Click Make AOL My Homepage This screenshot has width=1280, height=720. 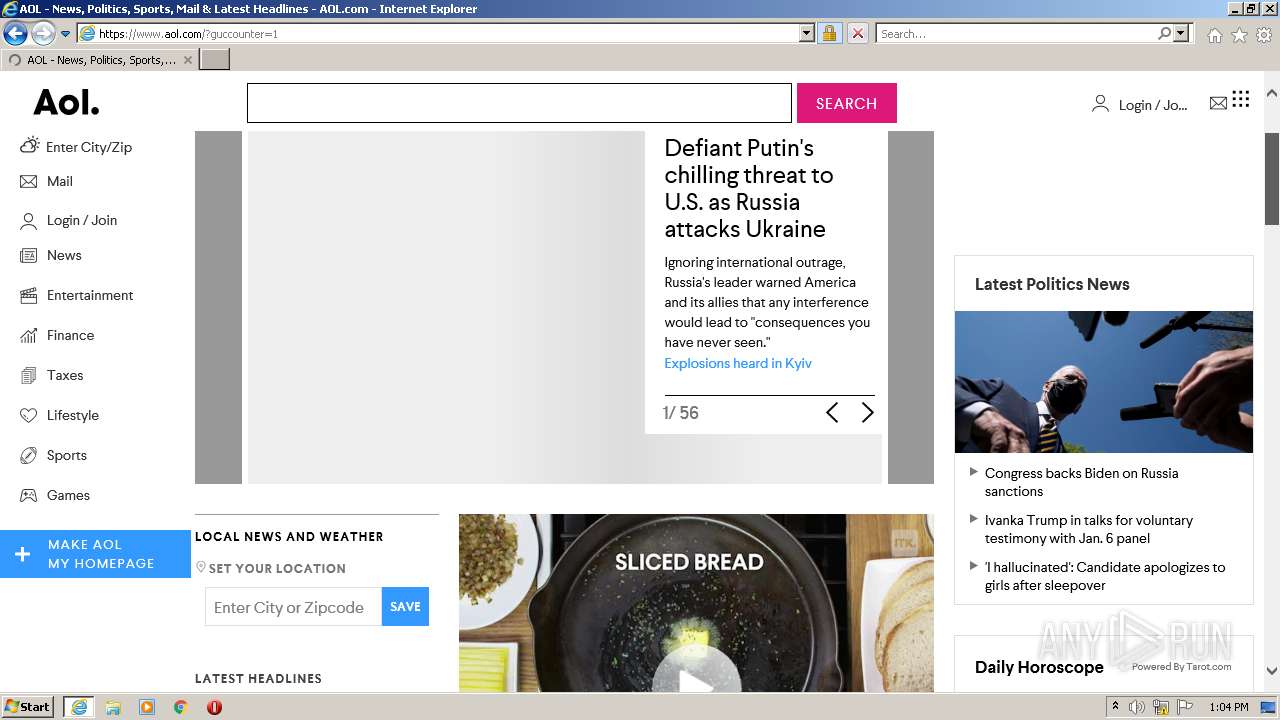pos(95,554)
